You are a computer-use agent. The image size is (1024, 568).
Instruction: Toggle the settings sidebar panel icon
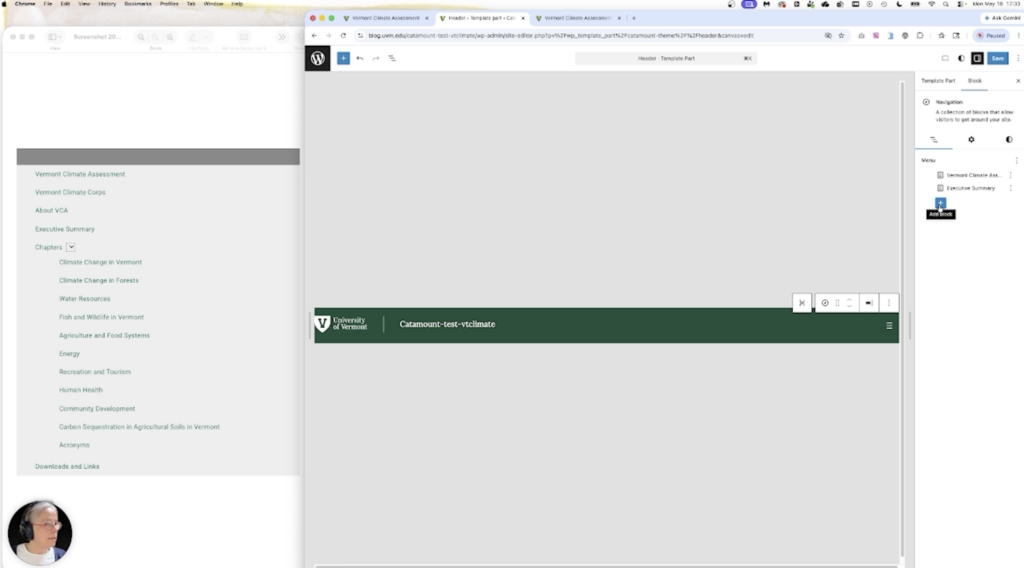[x=977, y=58]
